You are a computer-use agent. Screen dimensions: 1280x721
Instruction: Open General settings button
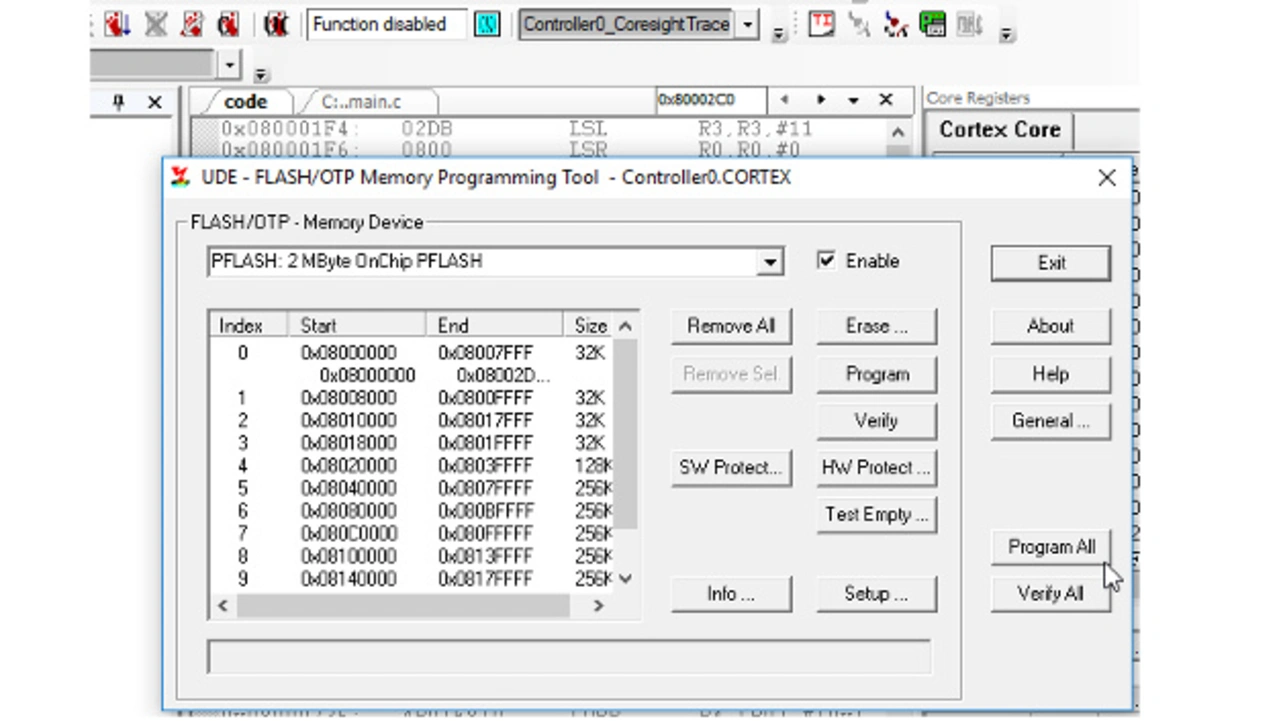(1050, 421)
